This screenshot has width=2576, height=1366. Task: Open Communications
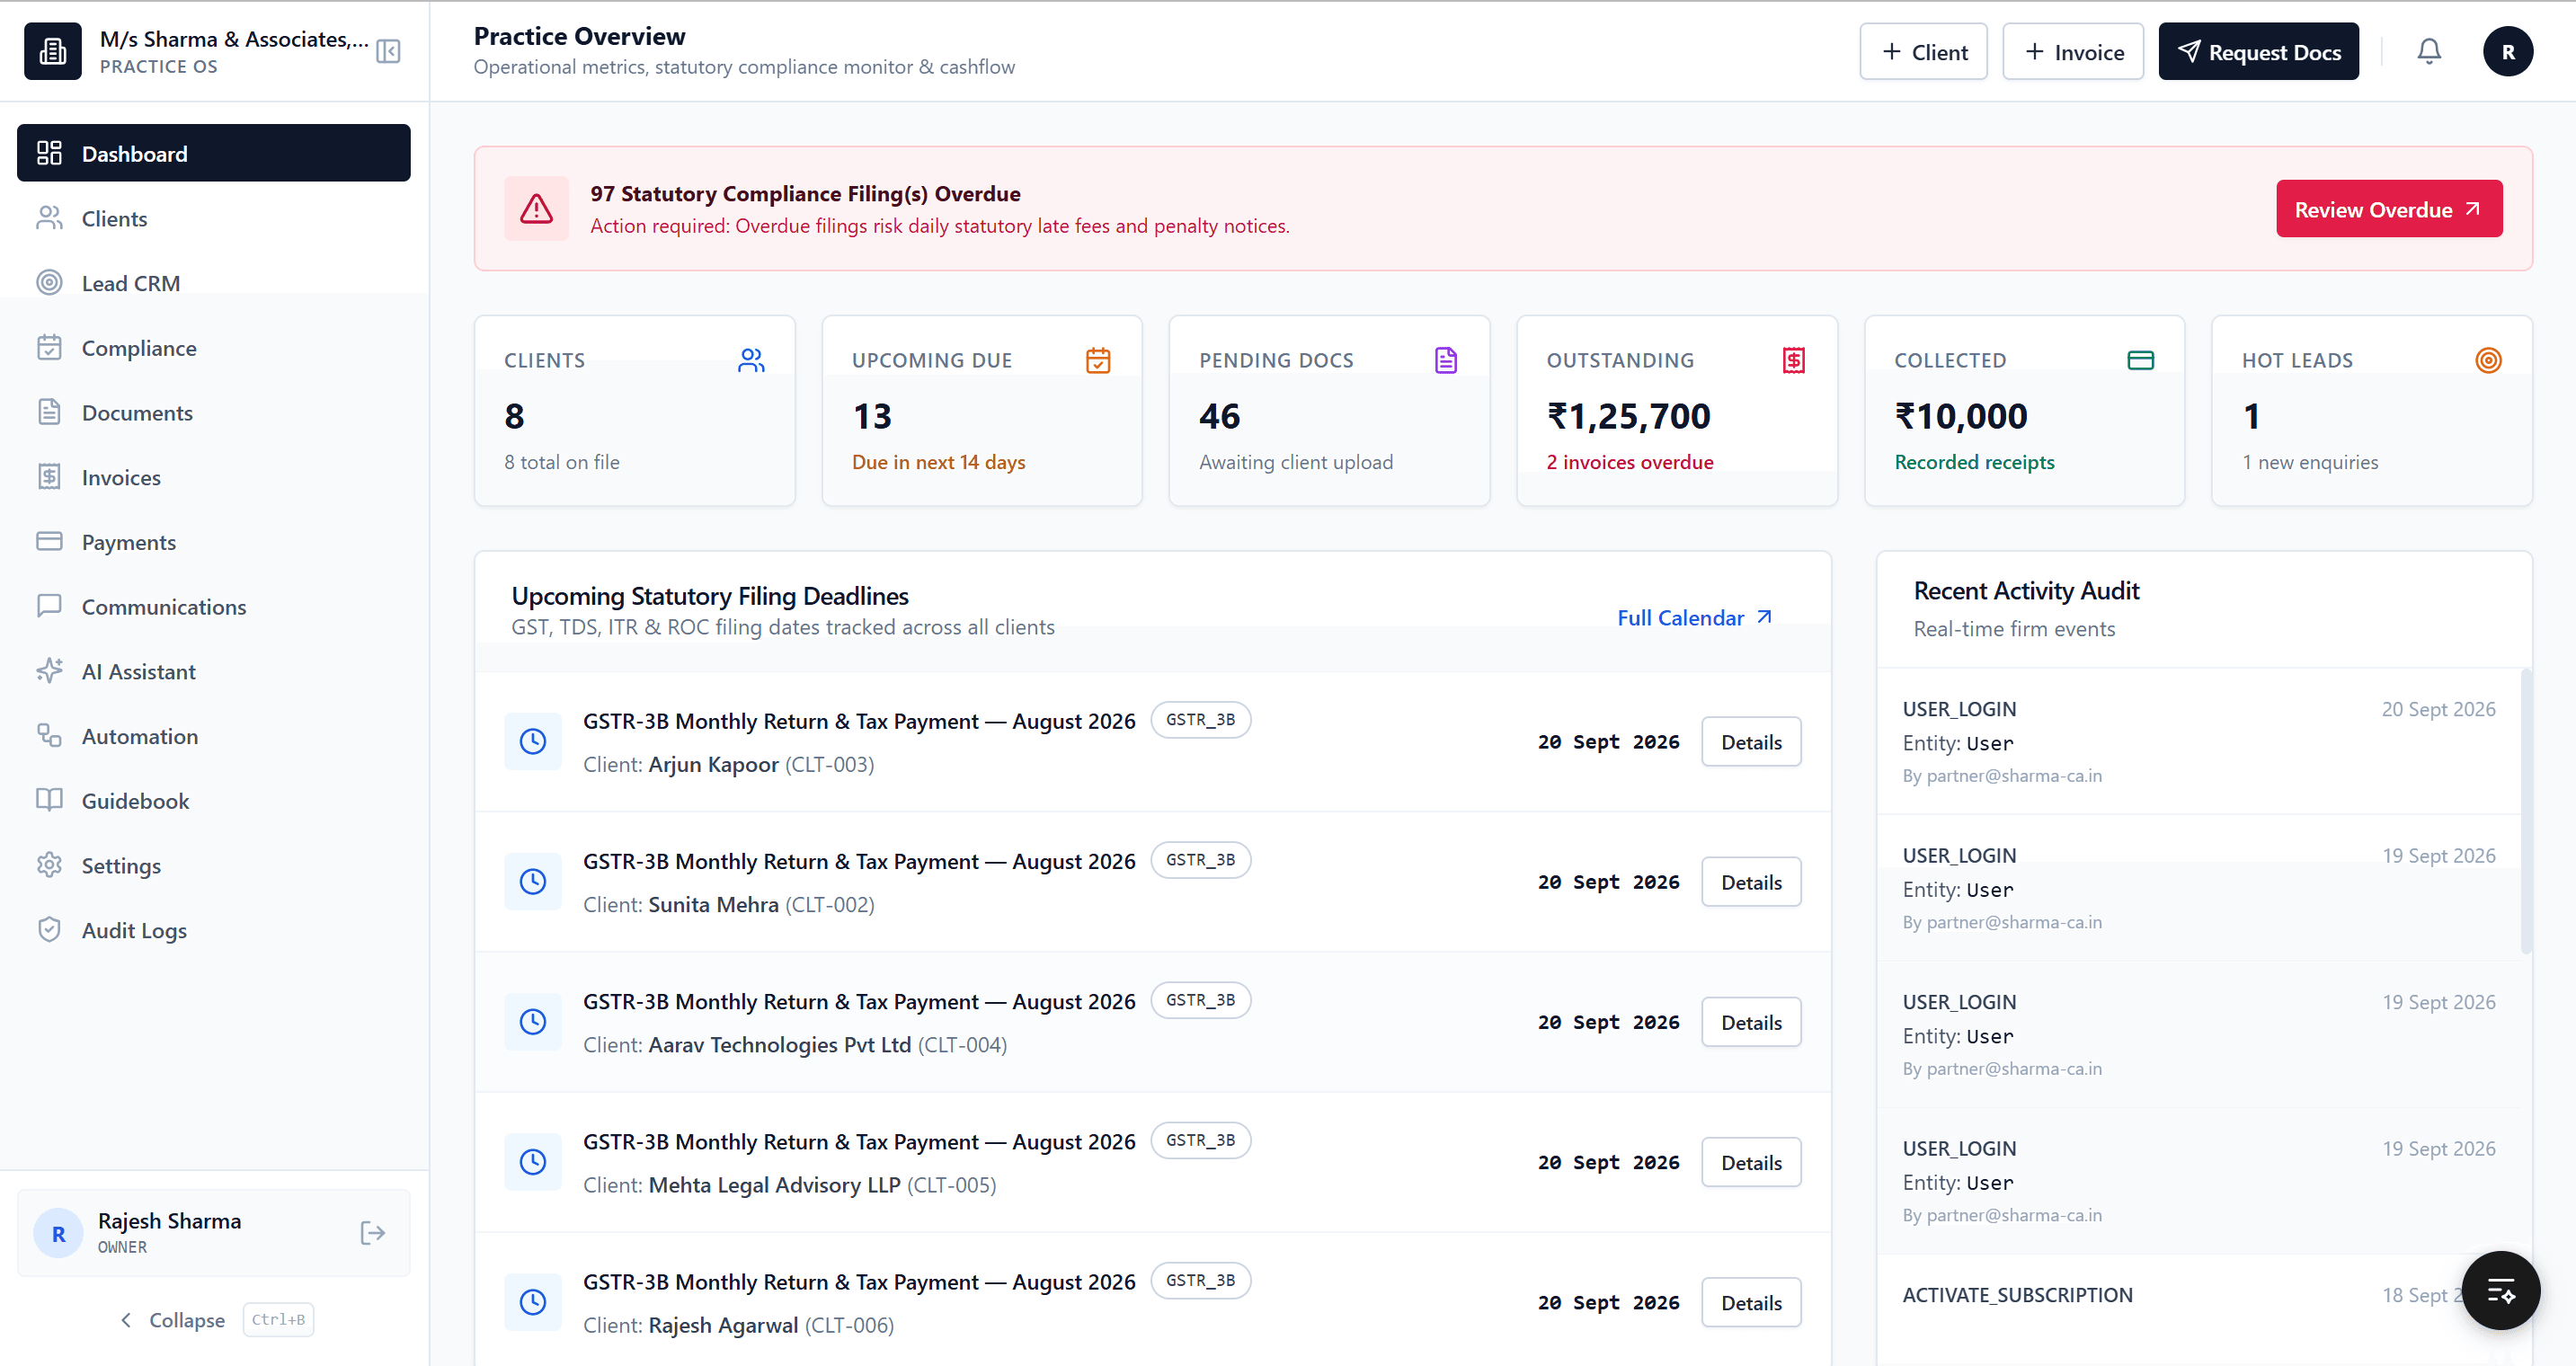coord(213,606)
